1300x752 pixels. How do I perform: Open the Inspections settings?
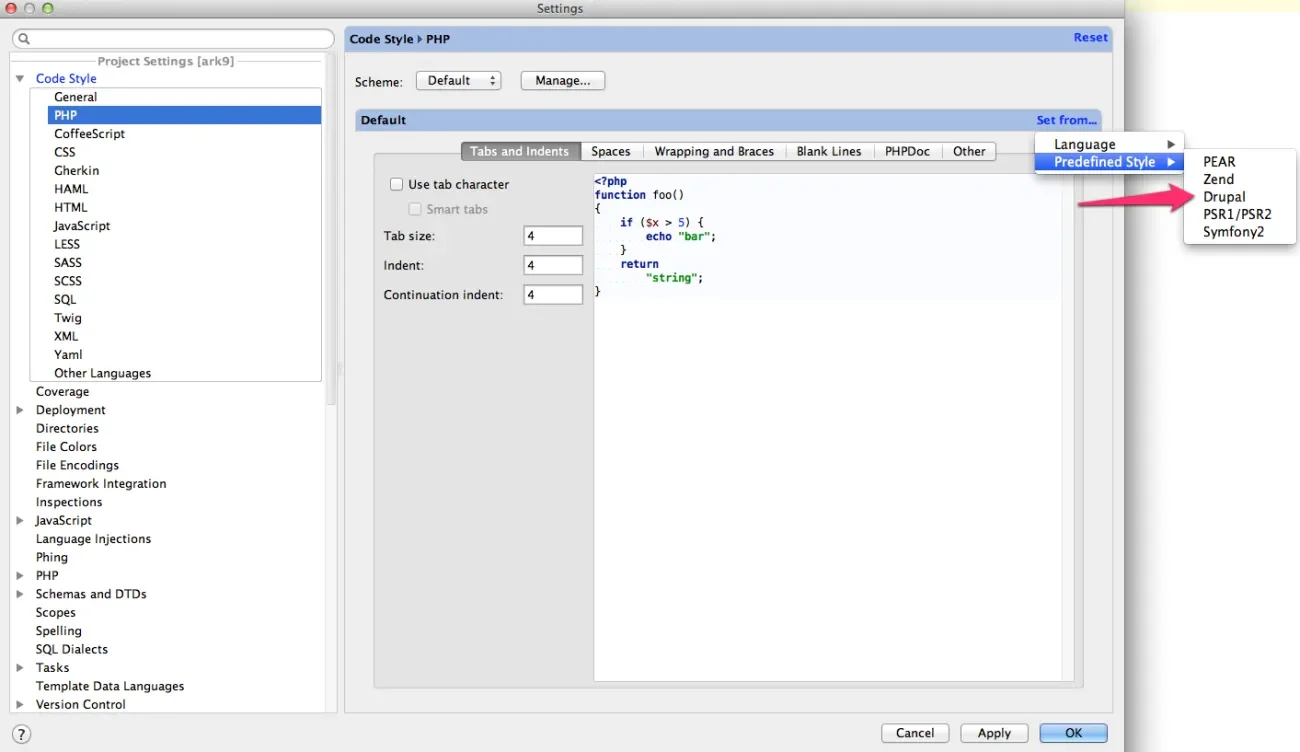click(69, 503)
